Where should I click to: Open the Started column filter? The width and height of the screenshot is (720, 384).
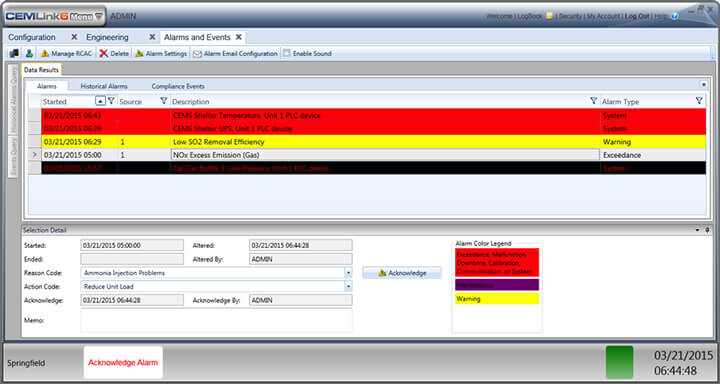tap(111, 101)
